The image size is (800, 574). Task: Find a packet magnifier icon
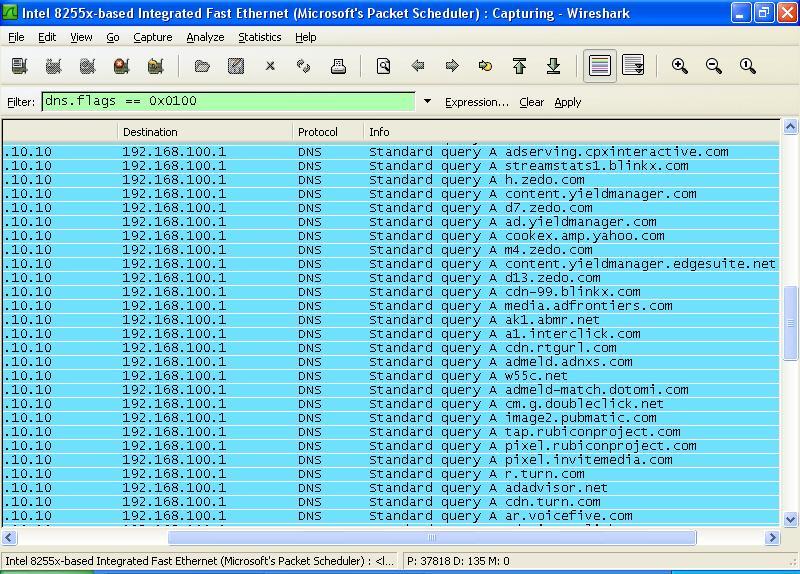pyautogui.click(x=384, y=66)
